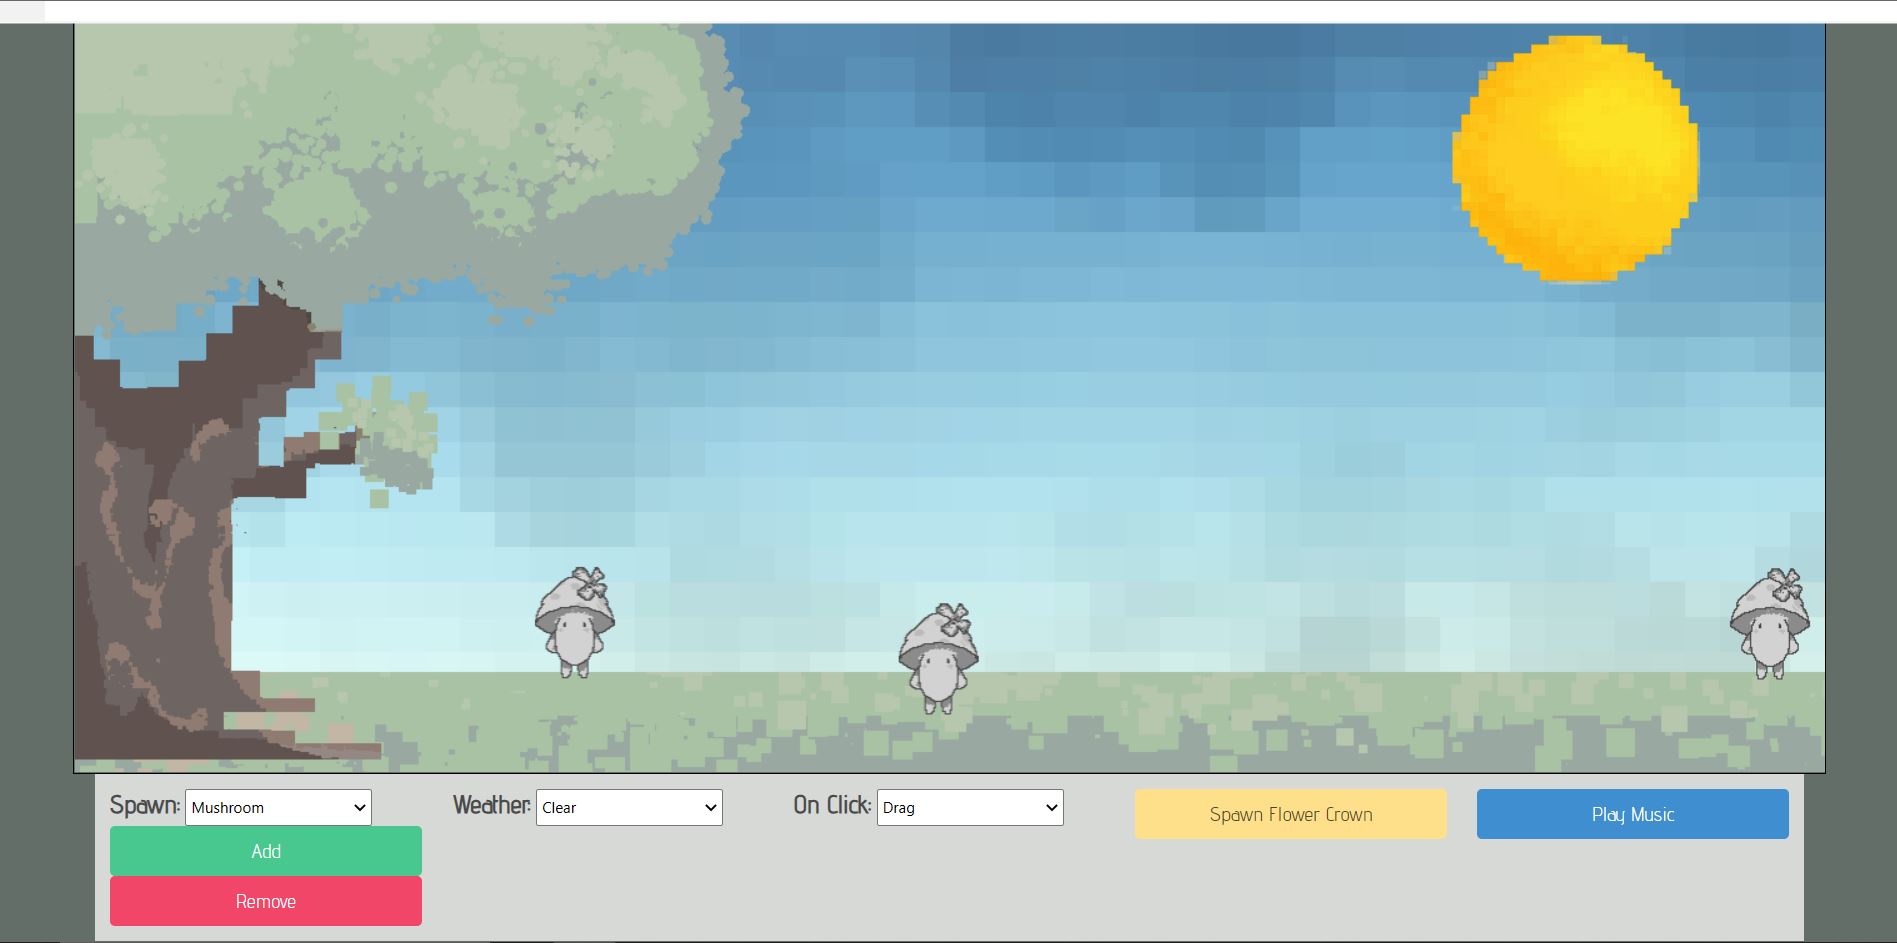
Task: Click the Spawn Flower Crown button
Action: pos(1290,814)
